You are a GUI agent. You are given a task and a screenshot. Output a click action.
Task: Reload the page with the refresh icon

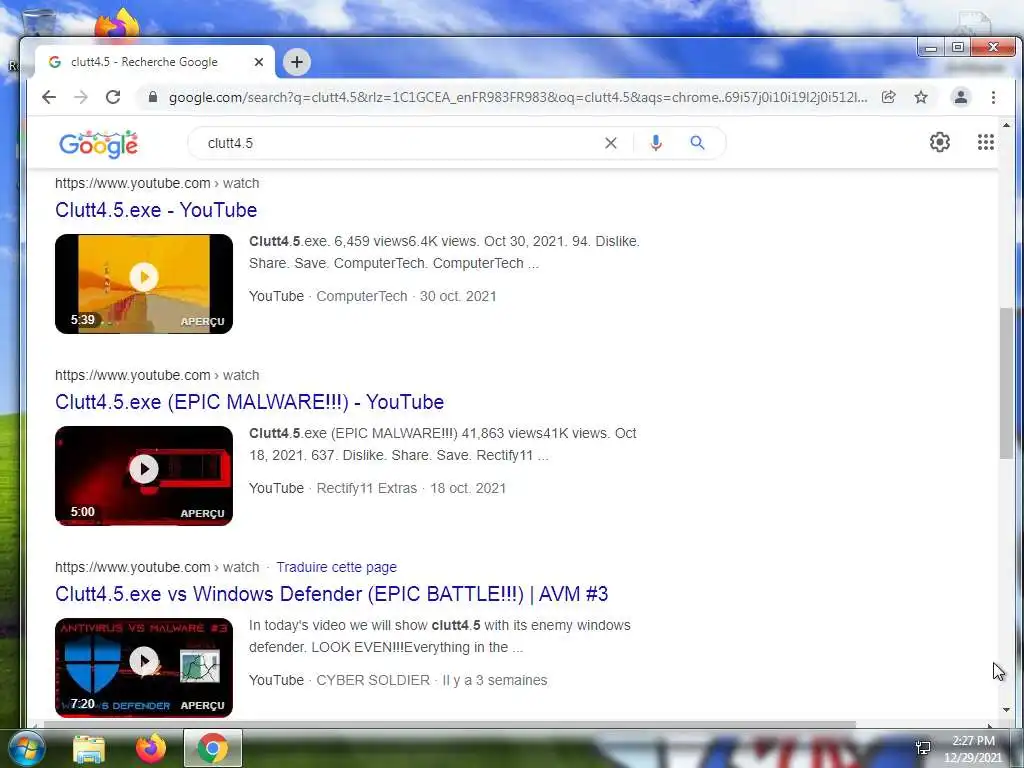tap(113, 97)
